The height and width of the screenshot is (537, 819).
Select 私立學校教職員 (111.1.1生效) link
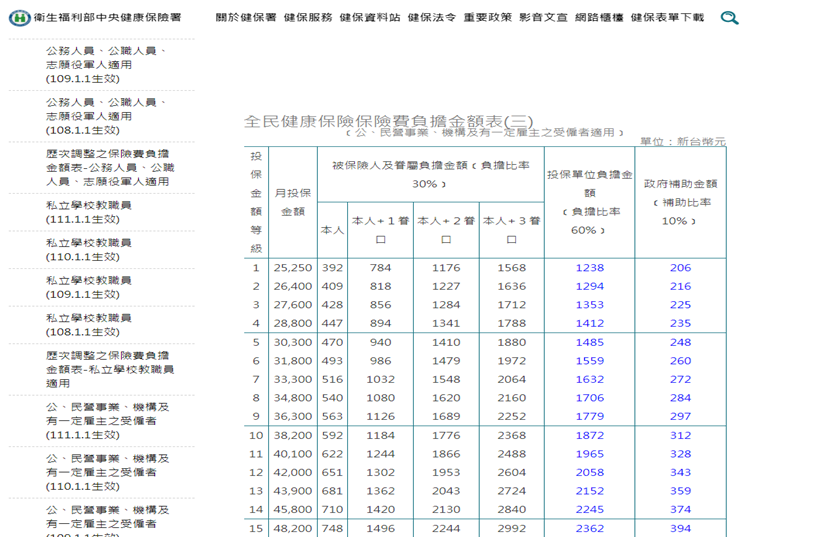point(89,212)
